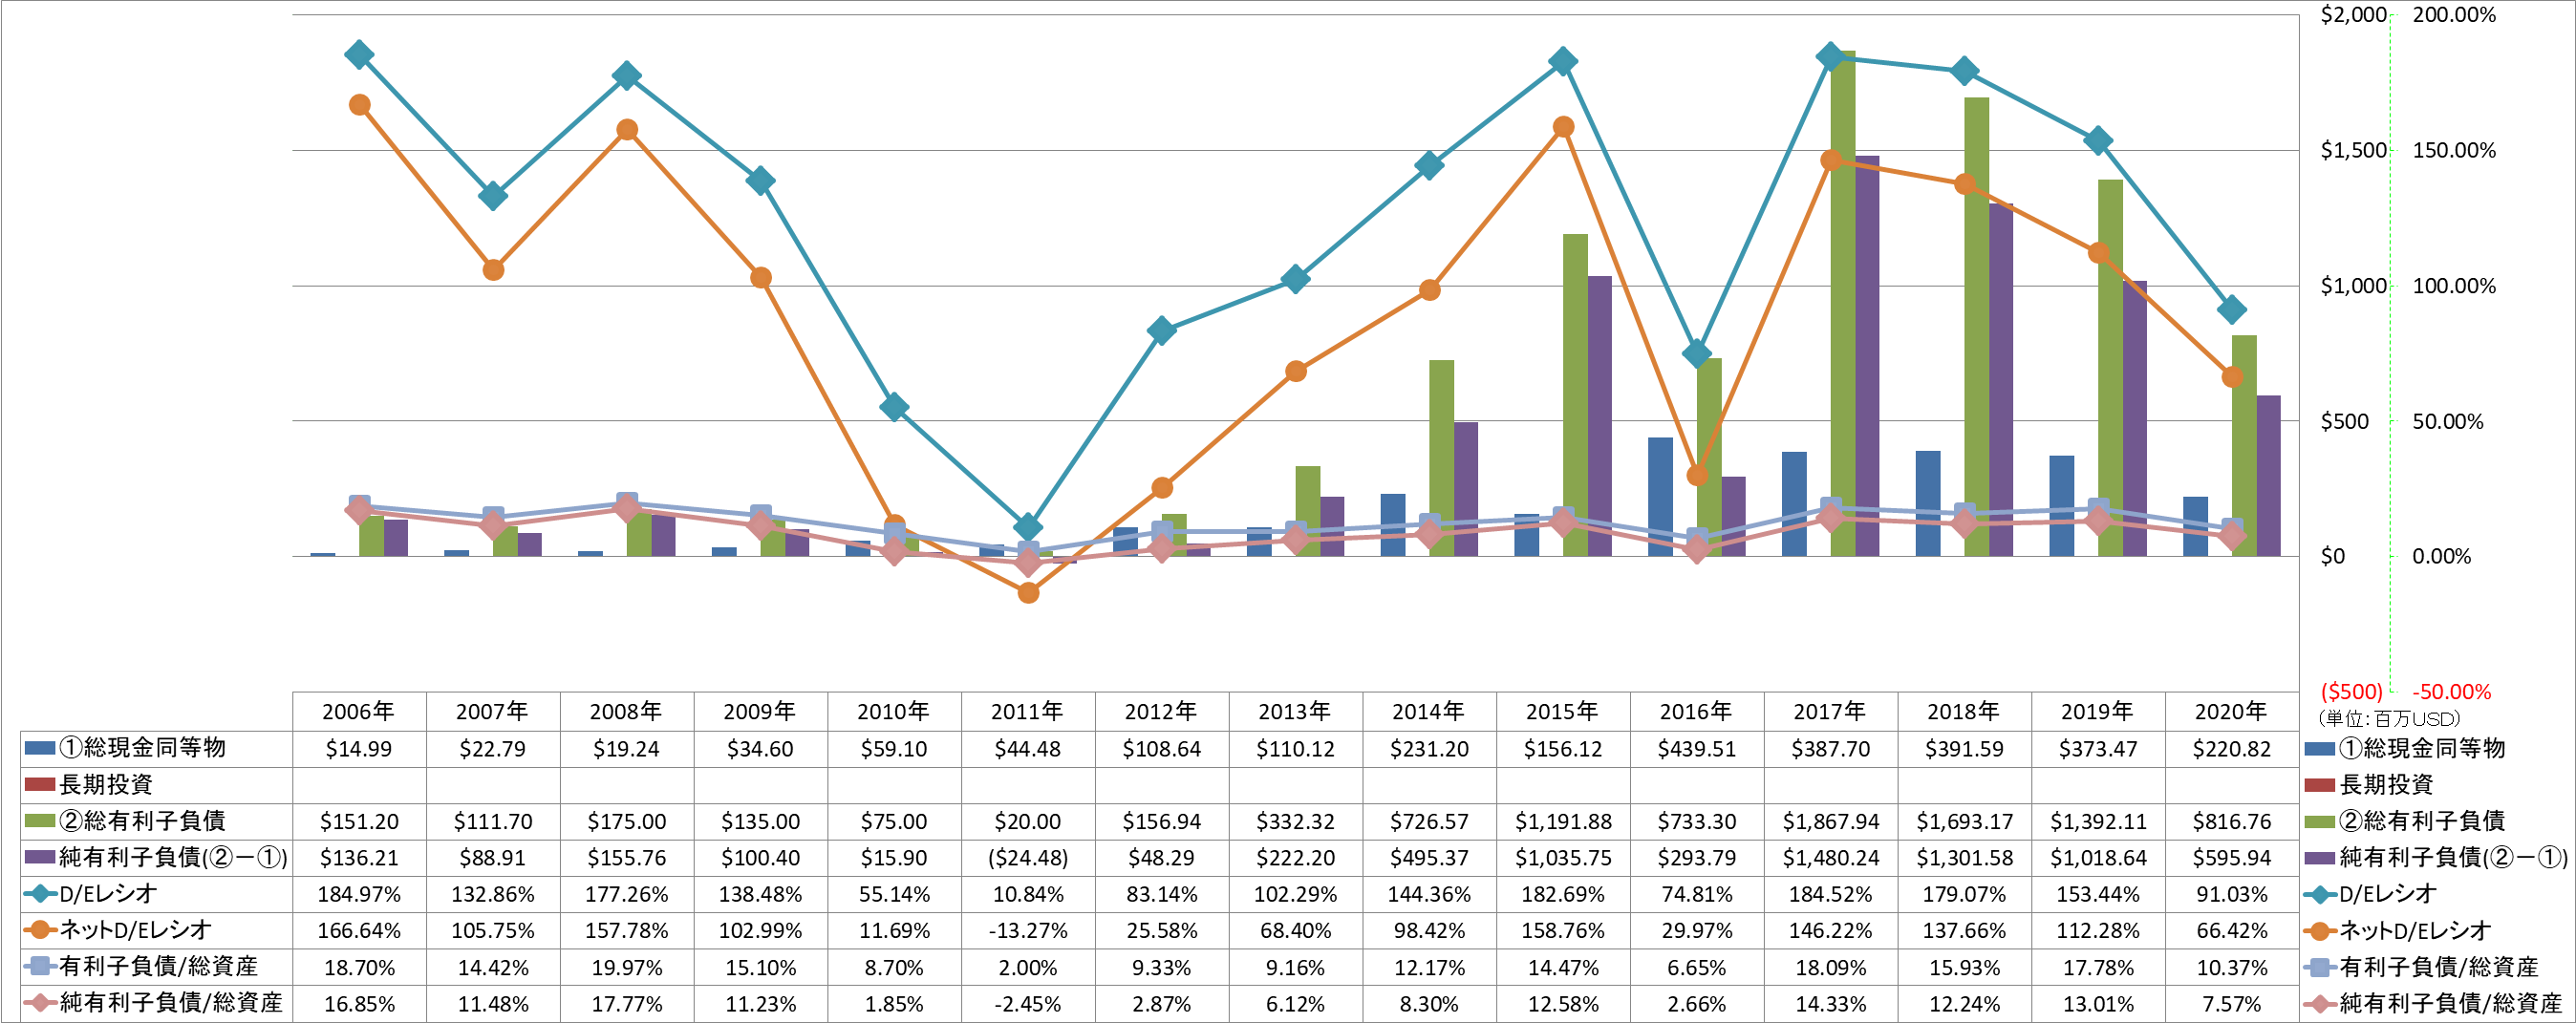2576x1023 pixels.
Task: Click the teal diamond marker beside left D/Eレシオ
Action: pos(39,894)
